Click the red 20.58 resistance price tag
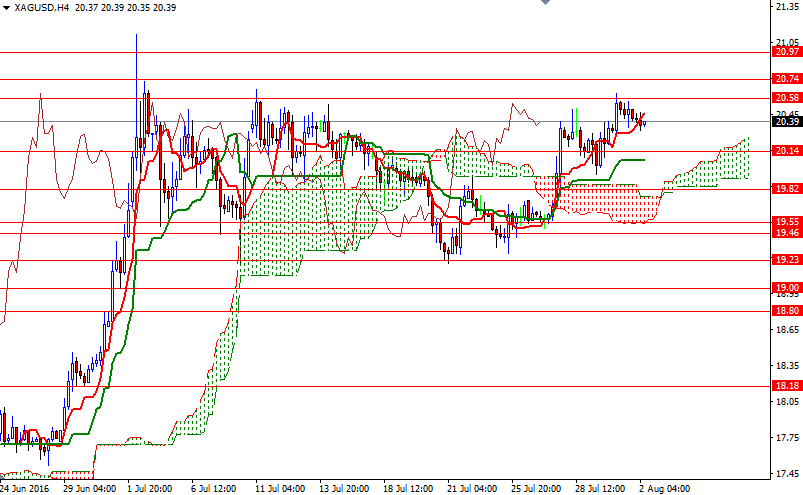 click(x=786, y=98)
